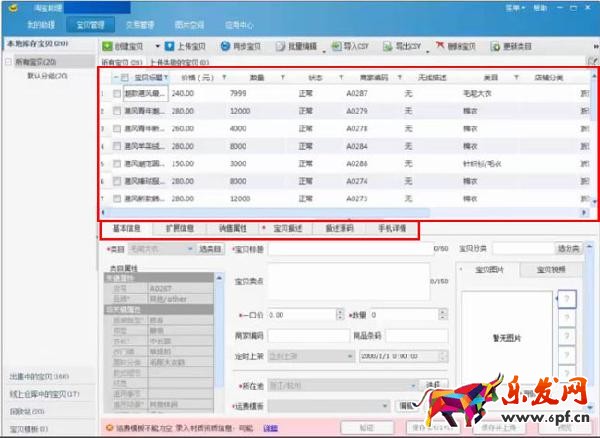Tick the checkbox on the first item row
600x438 pixels.
(x=117, y=94)
